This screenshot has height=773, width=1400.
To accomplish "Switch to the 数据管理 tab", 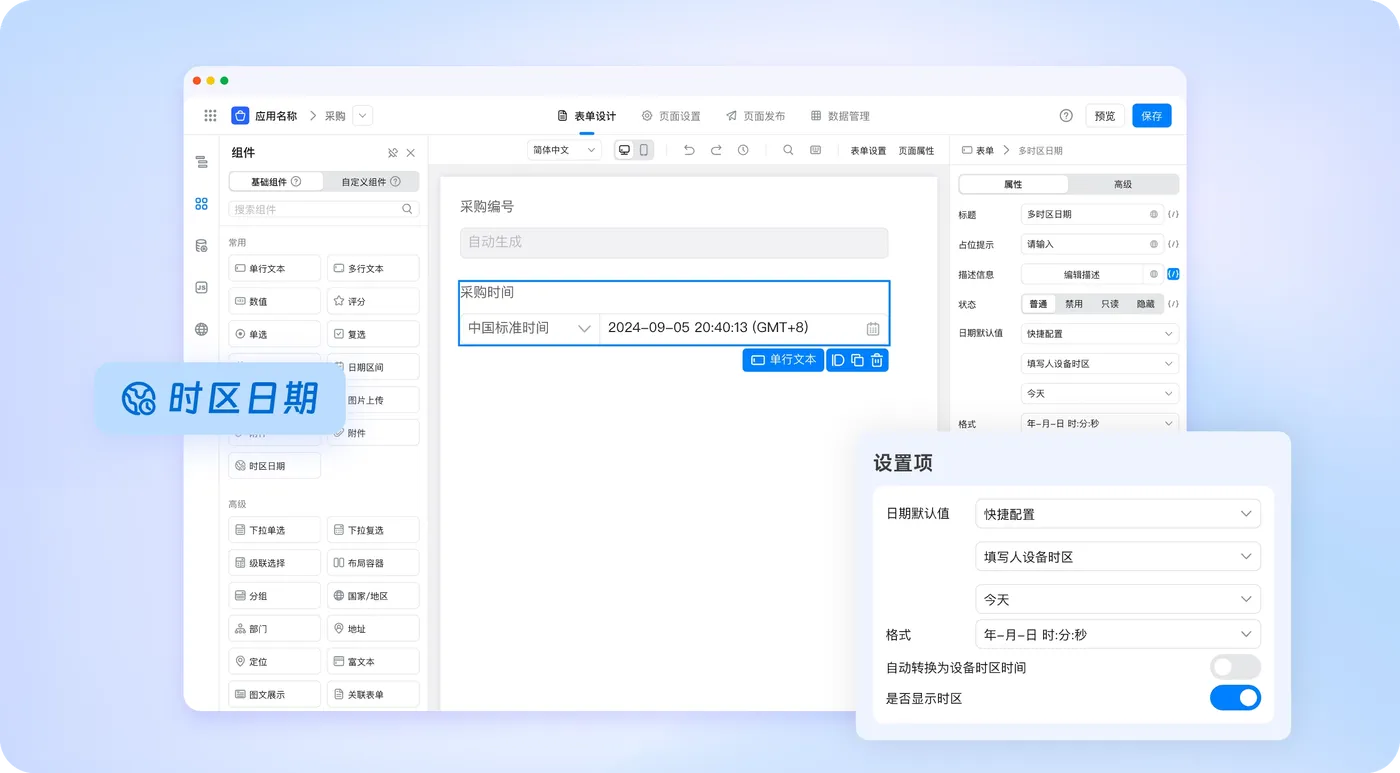I will tap(840, 116).
